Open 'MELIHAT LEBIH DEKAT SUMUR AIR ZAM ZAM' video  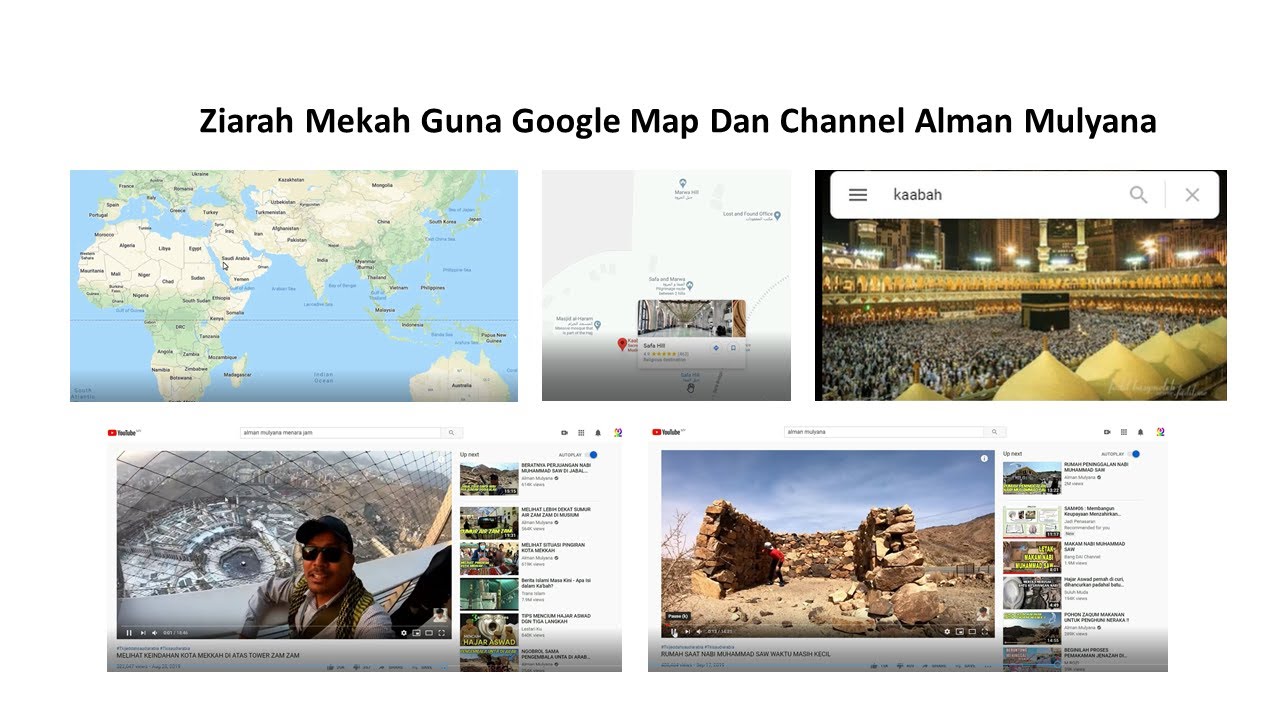[x=526, y=522]
